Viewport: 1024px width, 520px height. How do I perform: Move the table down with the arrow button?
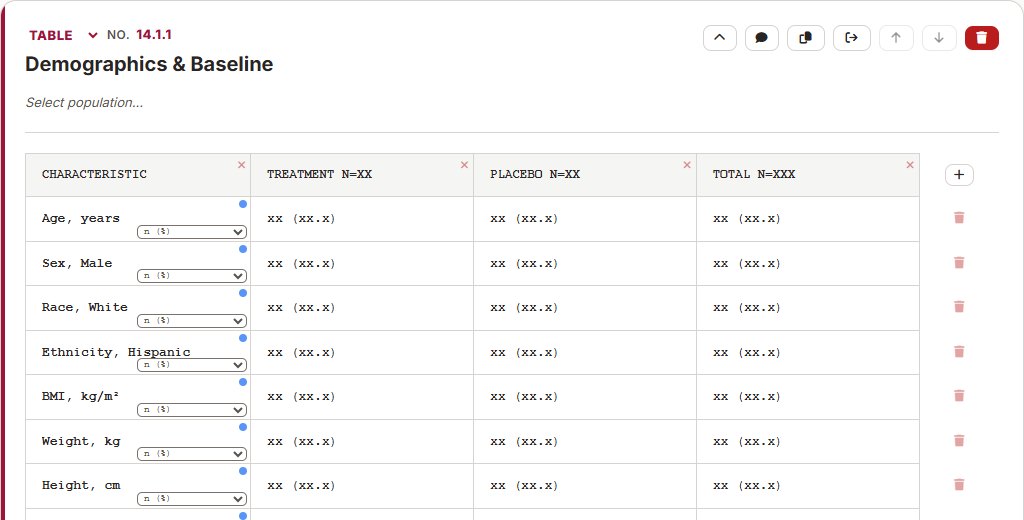[939, 38]
